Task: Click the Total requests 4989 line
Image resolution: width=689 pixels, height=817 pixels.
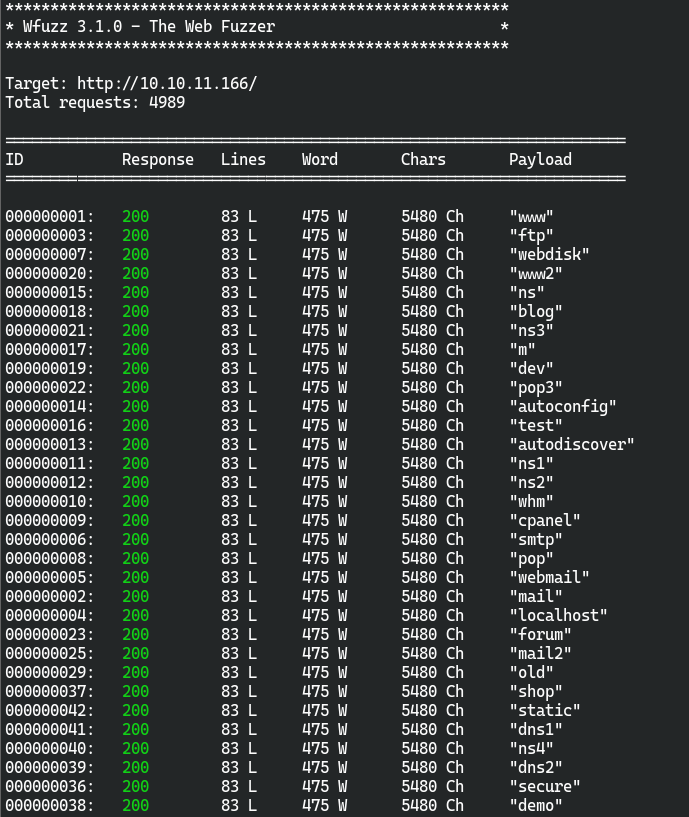Action: (95, 102)
